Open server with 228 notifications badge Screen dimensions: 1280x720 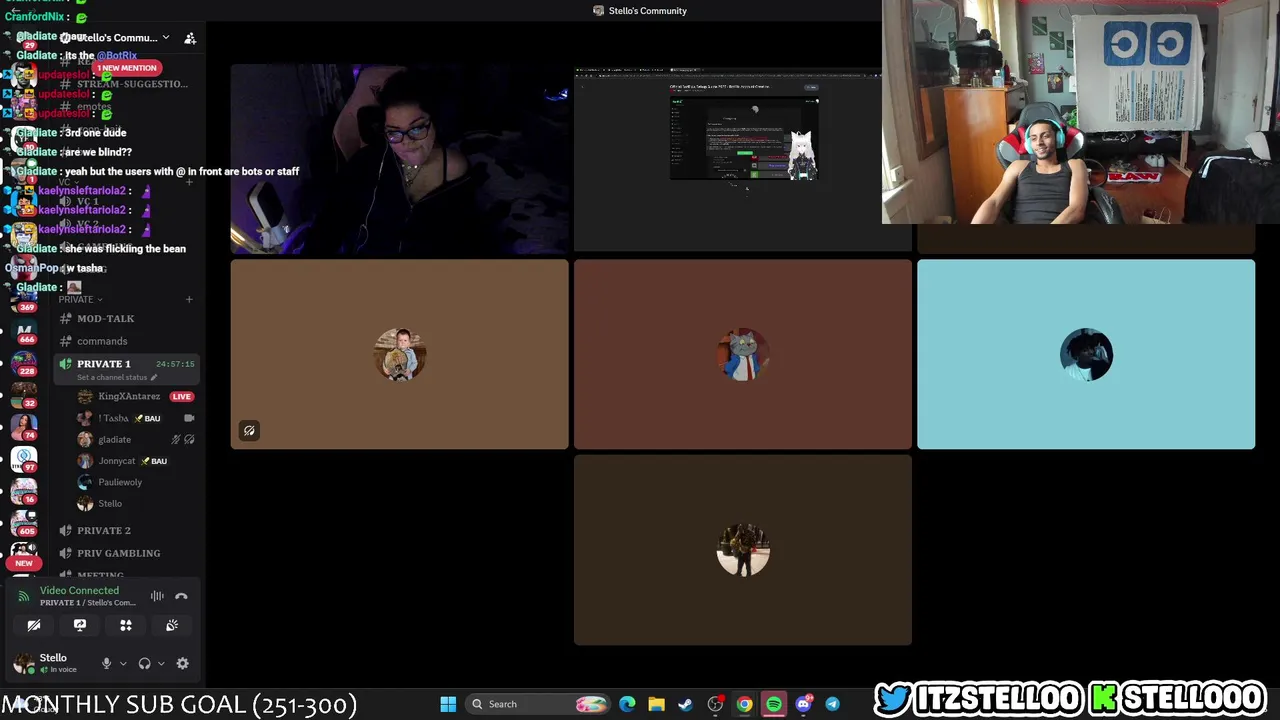click(24, 363)
